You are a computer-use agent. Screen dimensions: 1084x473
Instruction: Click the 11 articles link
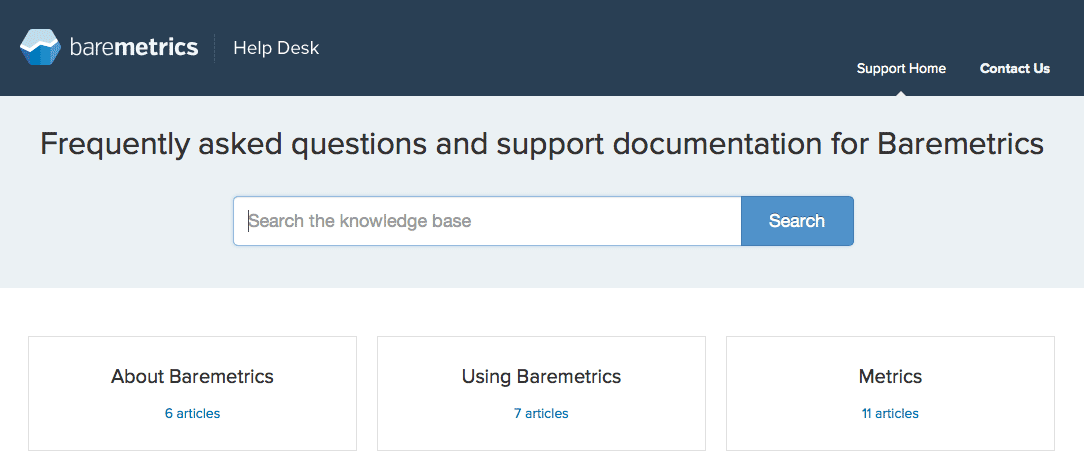(890, 413)
